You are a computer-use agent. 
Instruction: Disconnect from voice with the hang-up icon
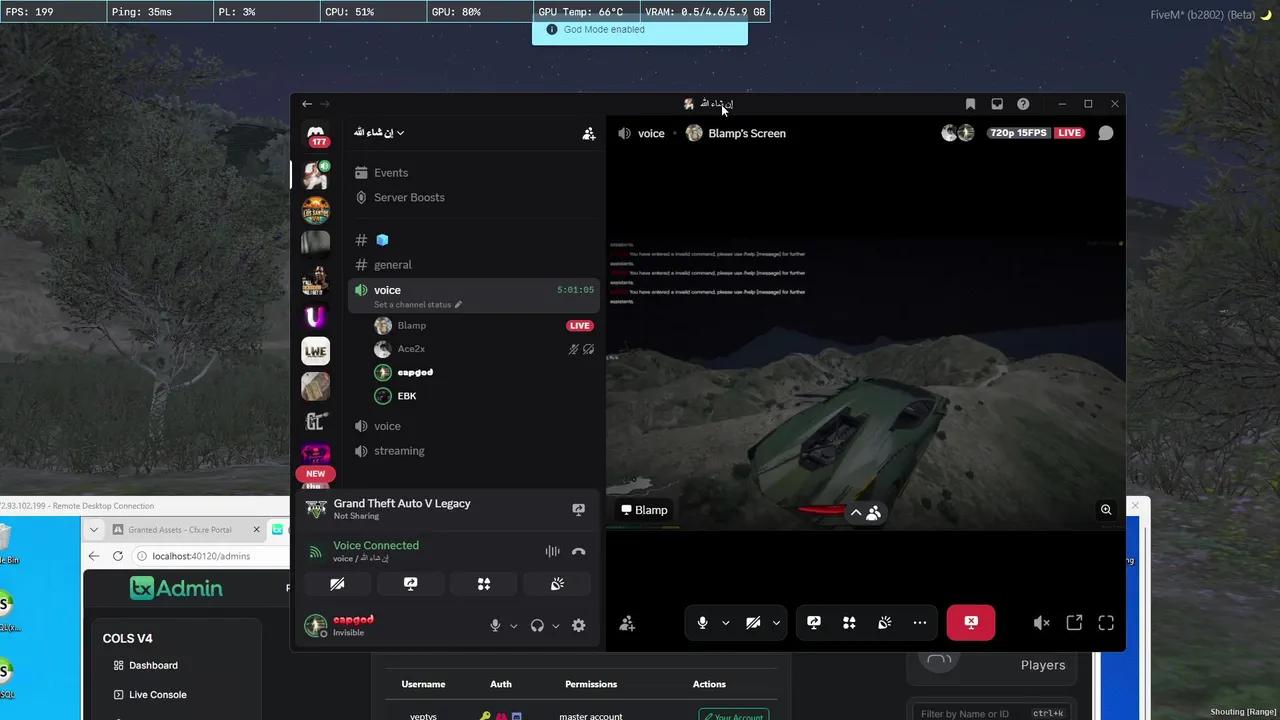tap(578, 551)
